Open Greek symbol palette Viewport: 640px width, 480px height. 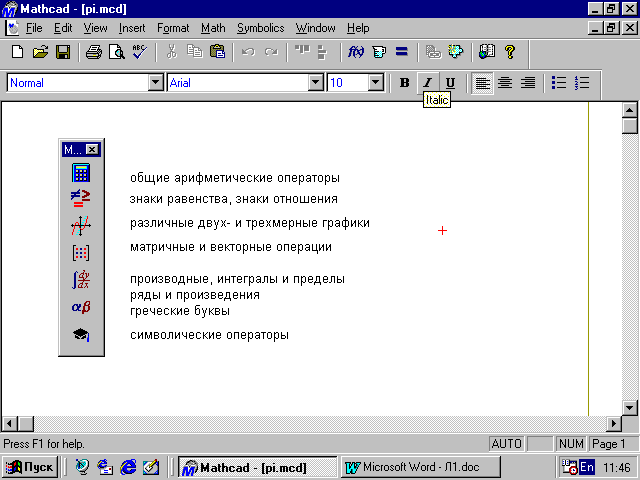(x=81, y=307)
